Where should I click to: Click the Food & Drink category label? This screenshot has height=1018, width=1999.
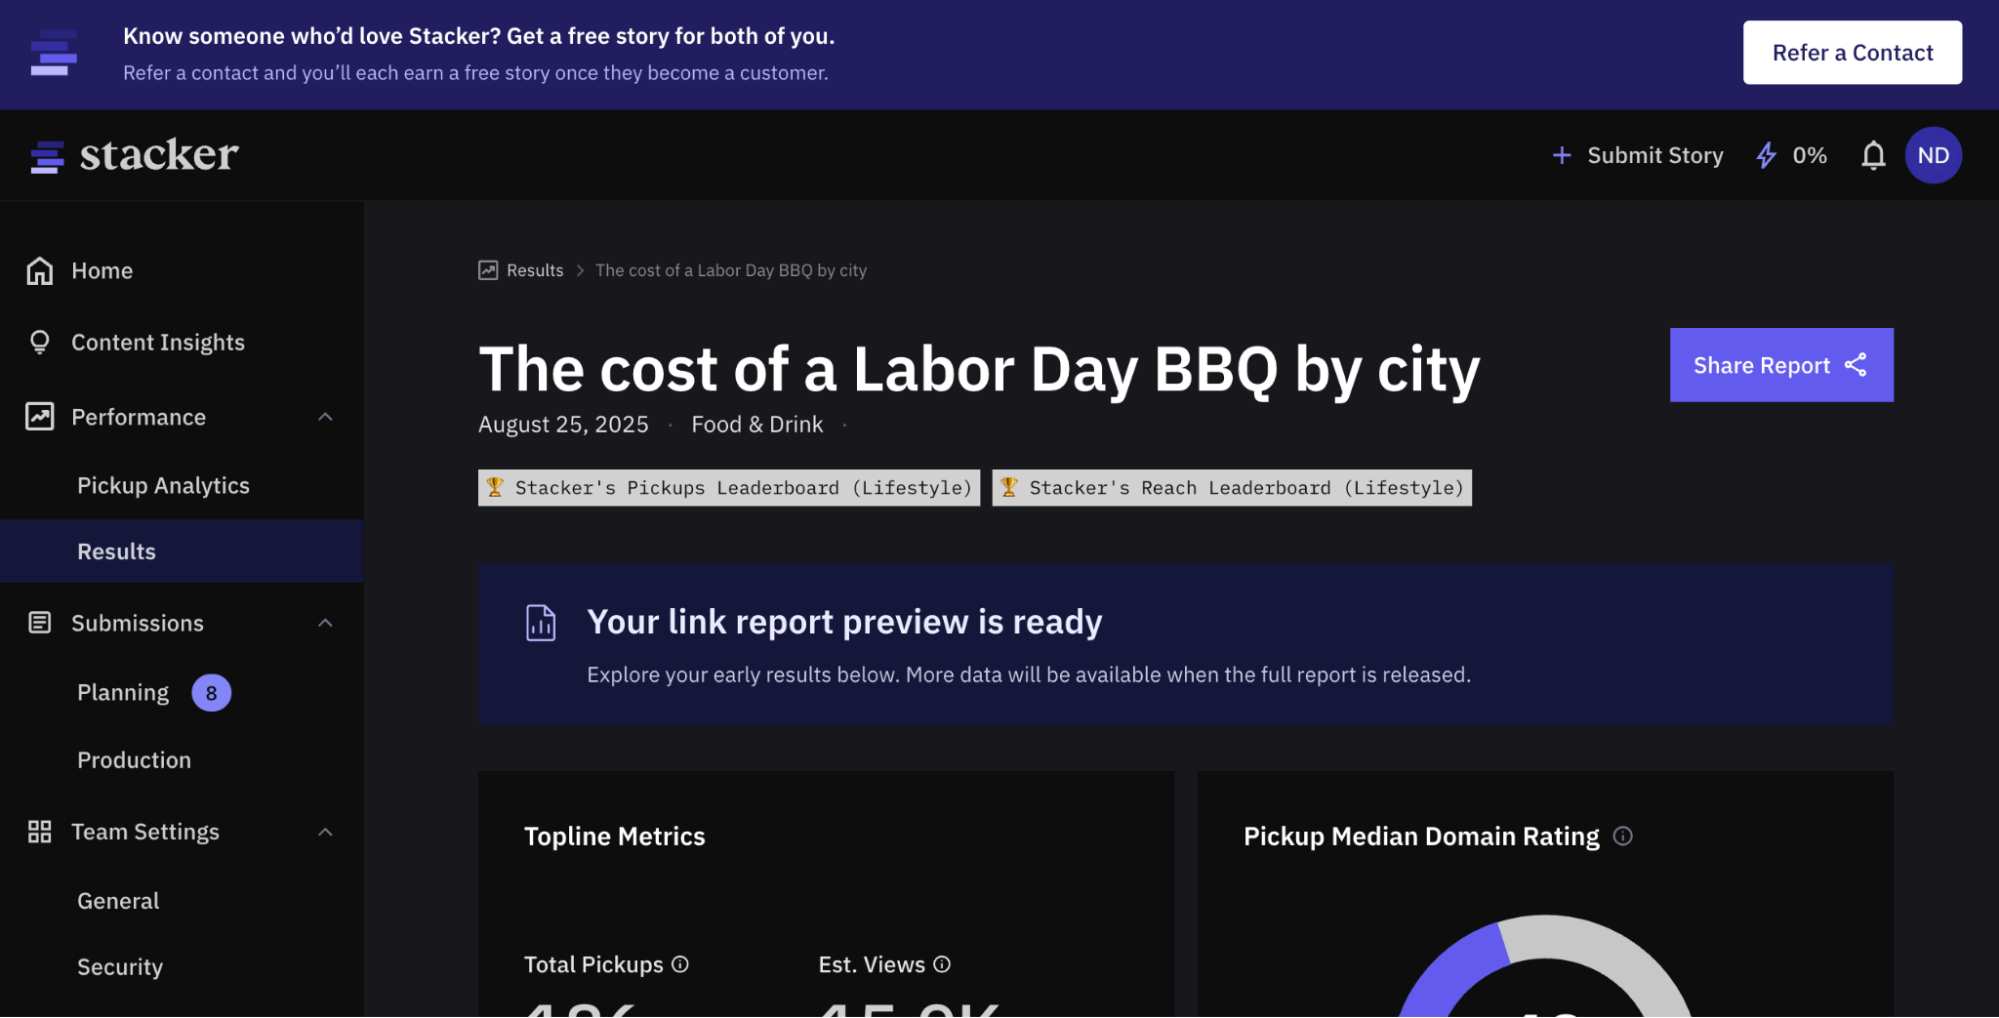coord(757,425)
